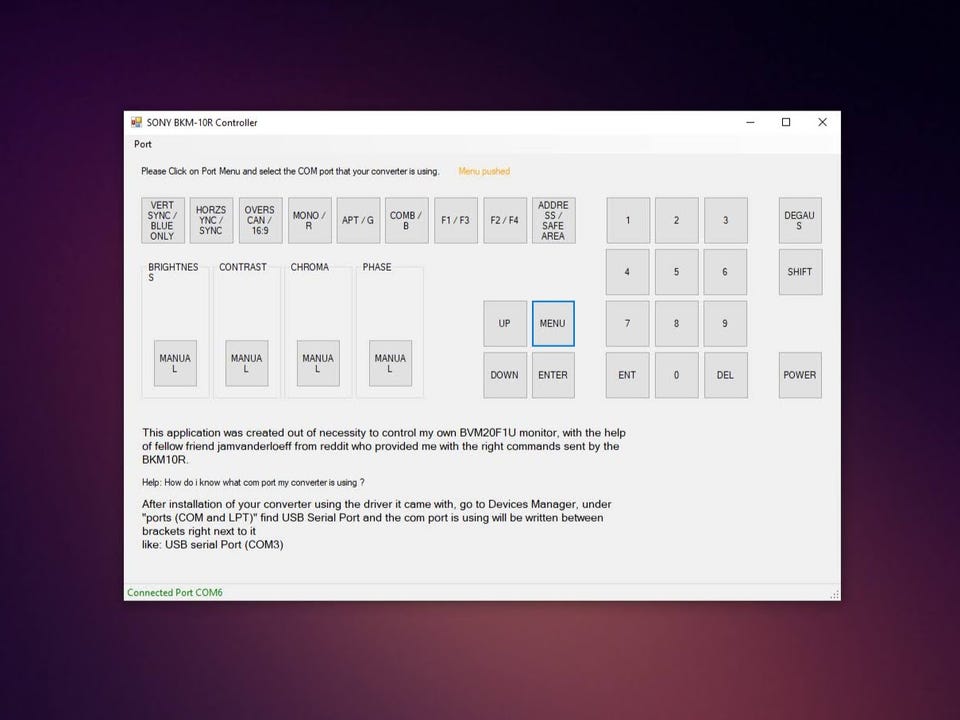Click the COMB / B button
Viewport: 960px width, 720px height.
(x=407, y=220)
